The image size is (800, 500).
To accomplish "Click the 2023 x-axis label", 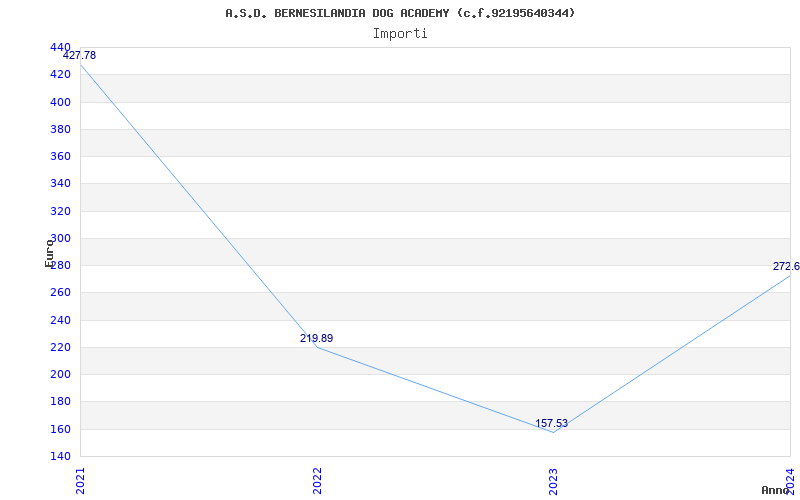I will 554,481.
